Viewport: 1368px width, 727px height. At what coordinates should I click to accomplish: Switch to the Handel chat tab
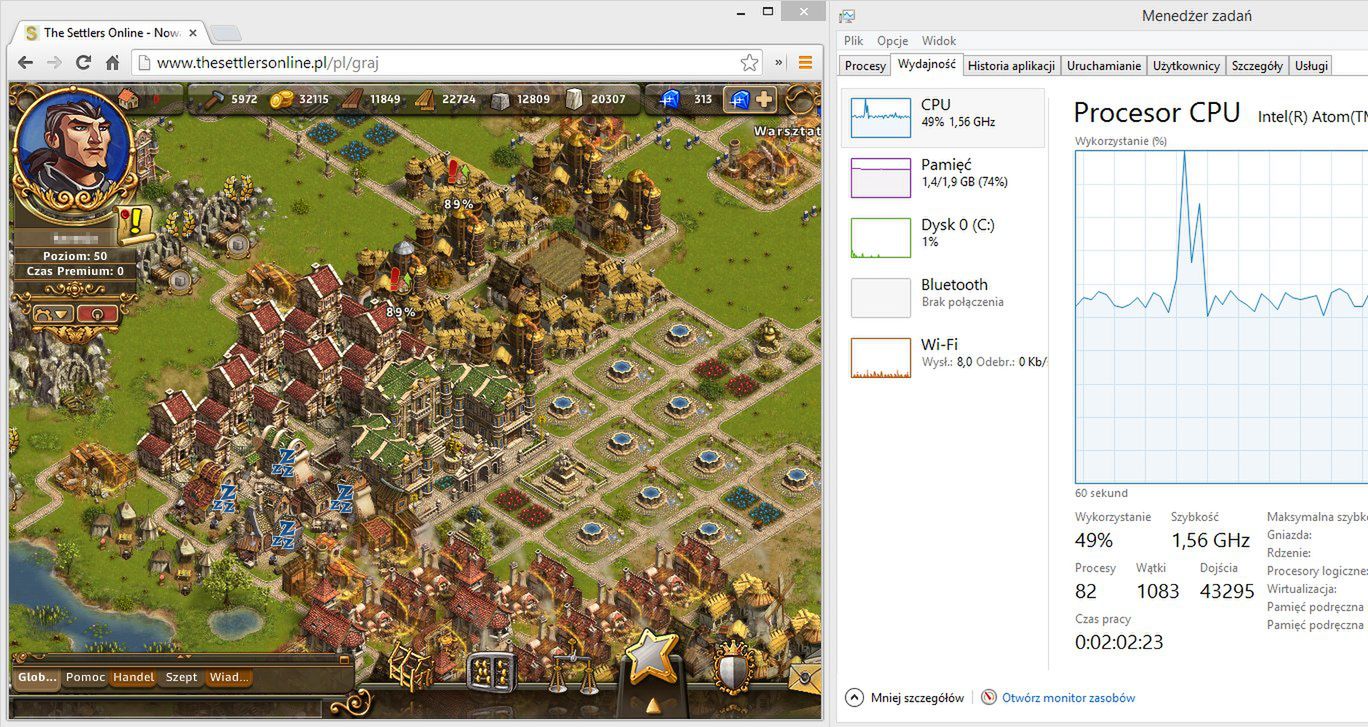click(x=133, y=677)
